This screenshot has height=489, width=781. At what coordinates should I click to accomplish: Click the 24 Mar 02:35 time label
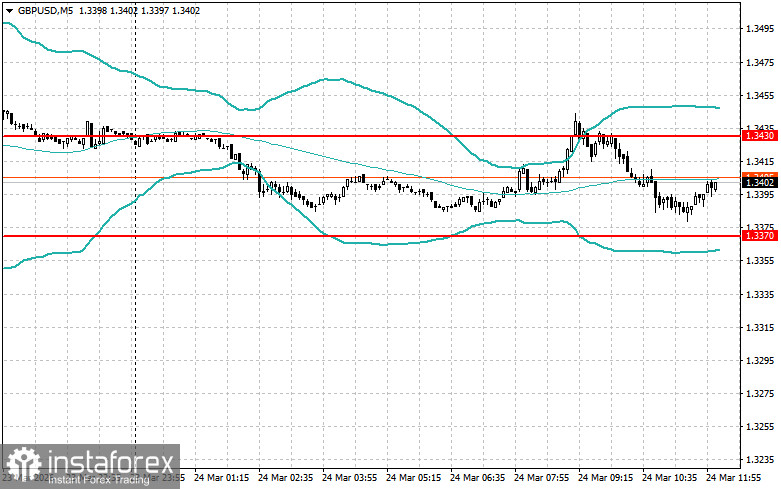point(285,478)
